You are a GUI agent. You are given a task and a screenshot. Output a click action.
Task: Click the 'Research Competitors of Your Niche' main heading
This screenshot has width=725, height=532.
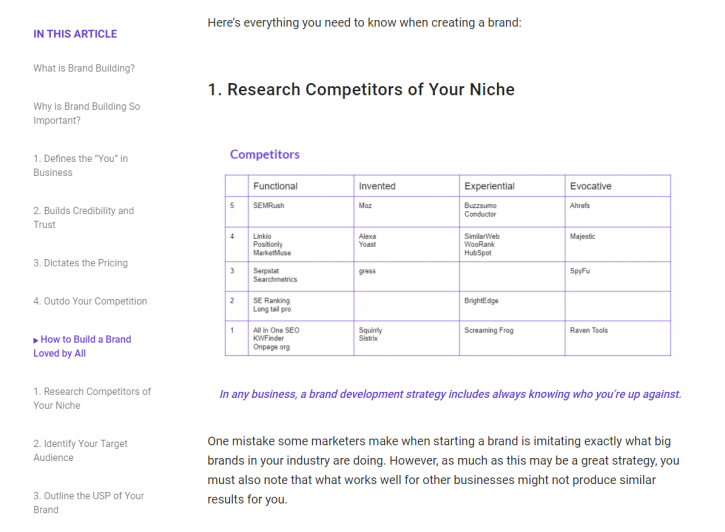click(361, 90)
